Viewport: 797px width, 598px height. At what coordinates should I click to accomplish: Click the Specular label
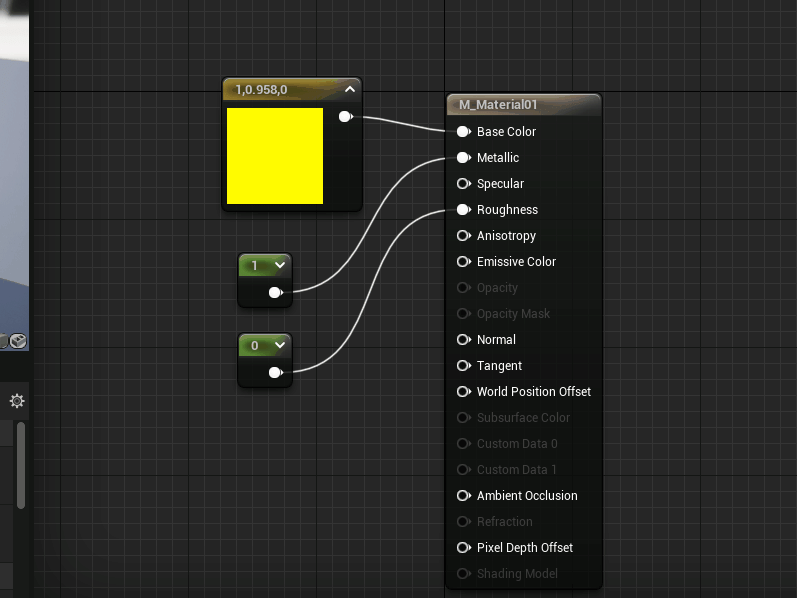pos(500,184)
